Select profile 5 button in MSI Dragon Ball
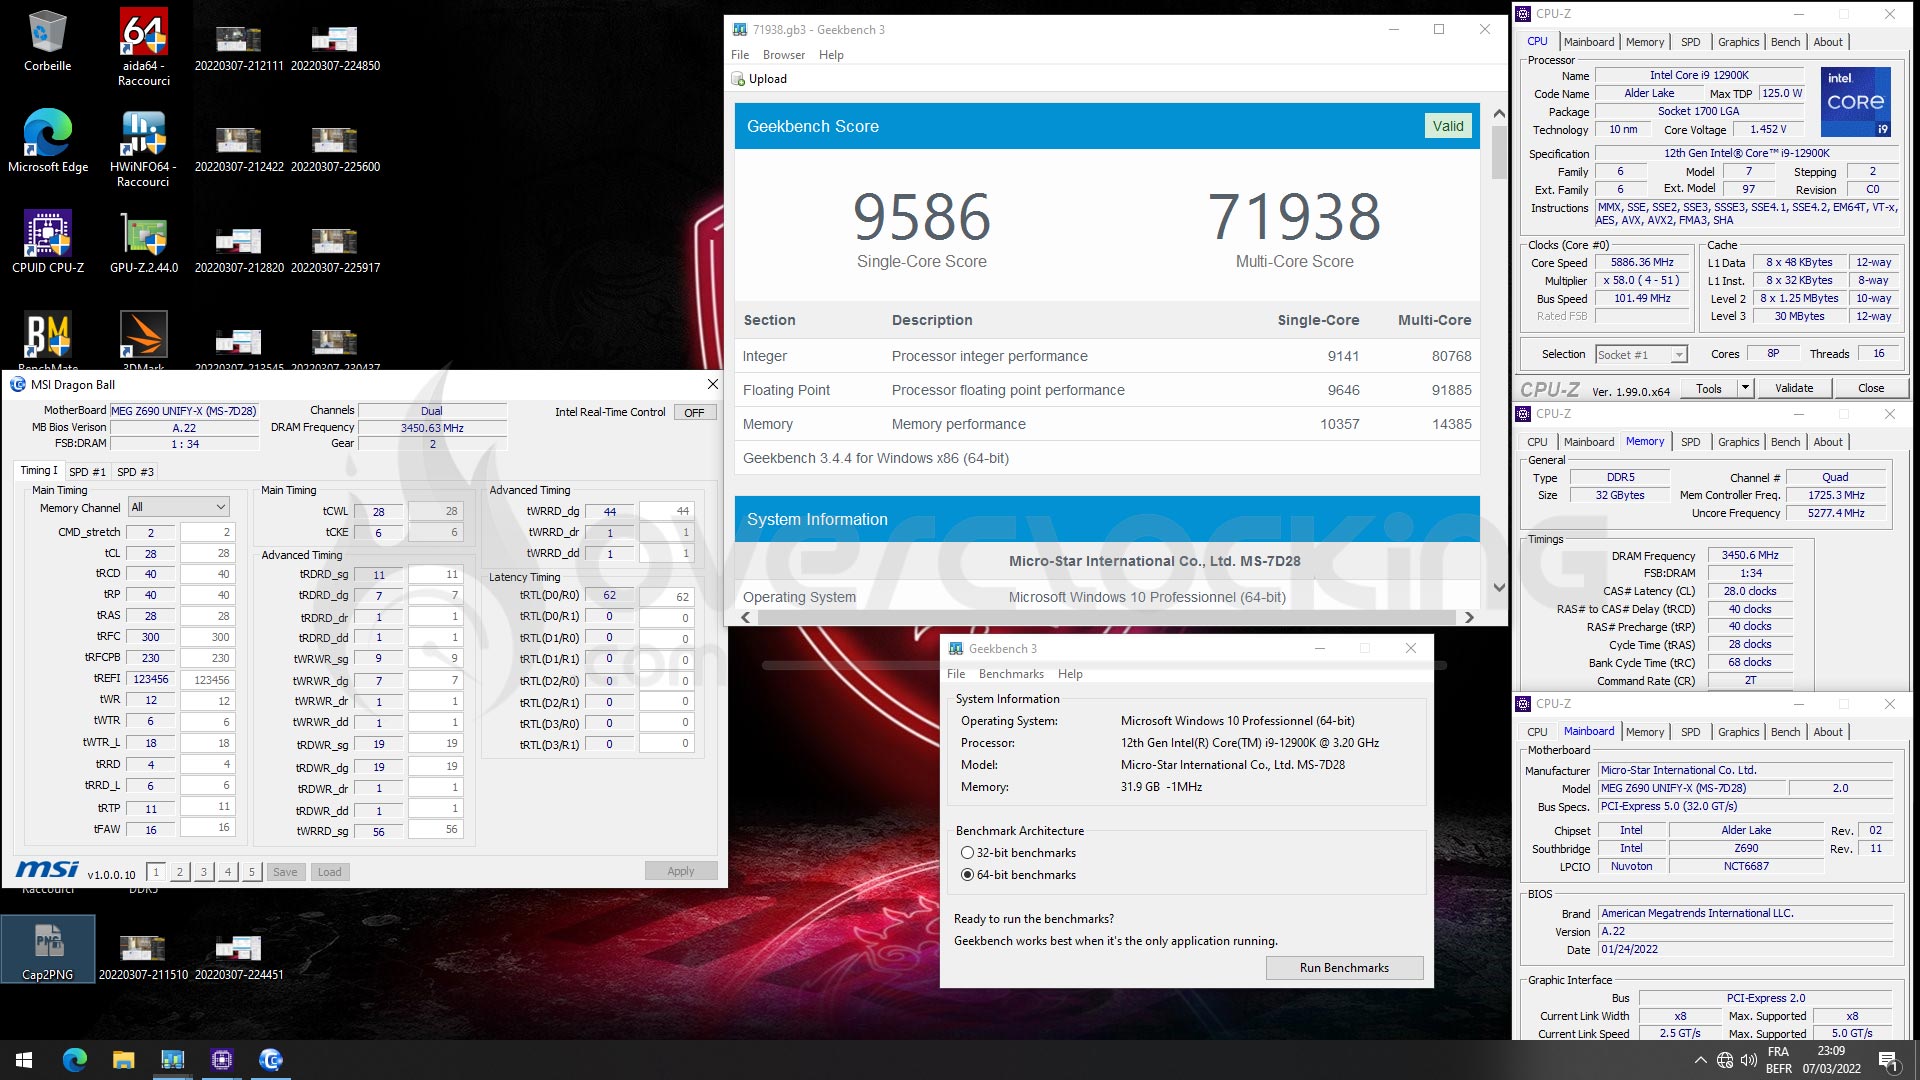Screen dimensions: 1920x1080 (x=252, y=872)
